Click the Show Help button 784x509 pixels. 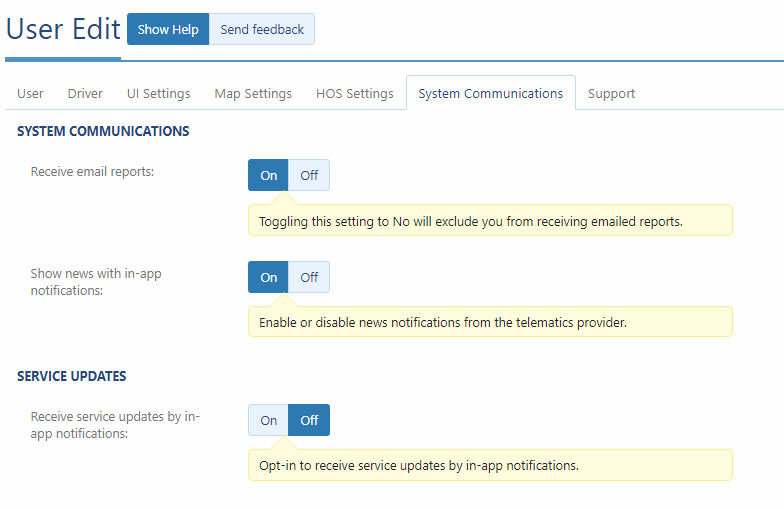tap(168, 29)
